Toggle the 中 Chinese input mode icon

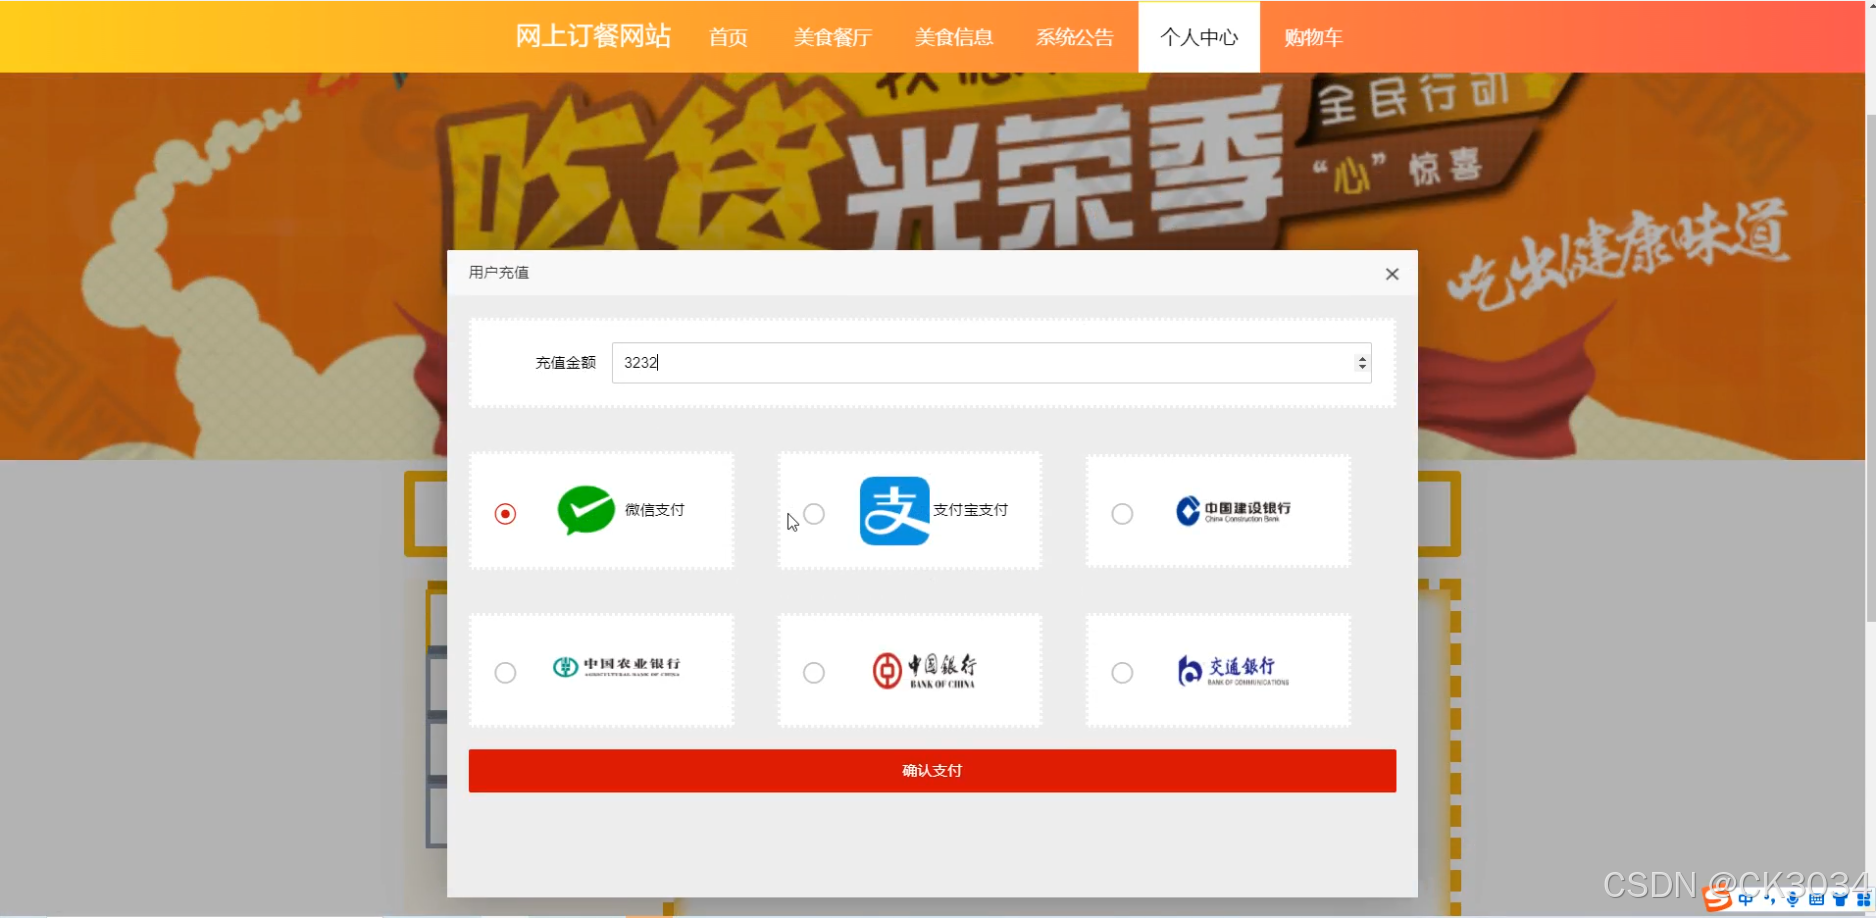point(1746,899)
